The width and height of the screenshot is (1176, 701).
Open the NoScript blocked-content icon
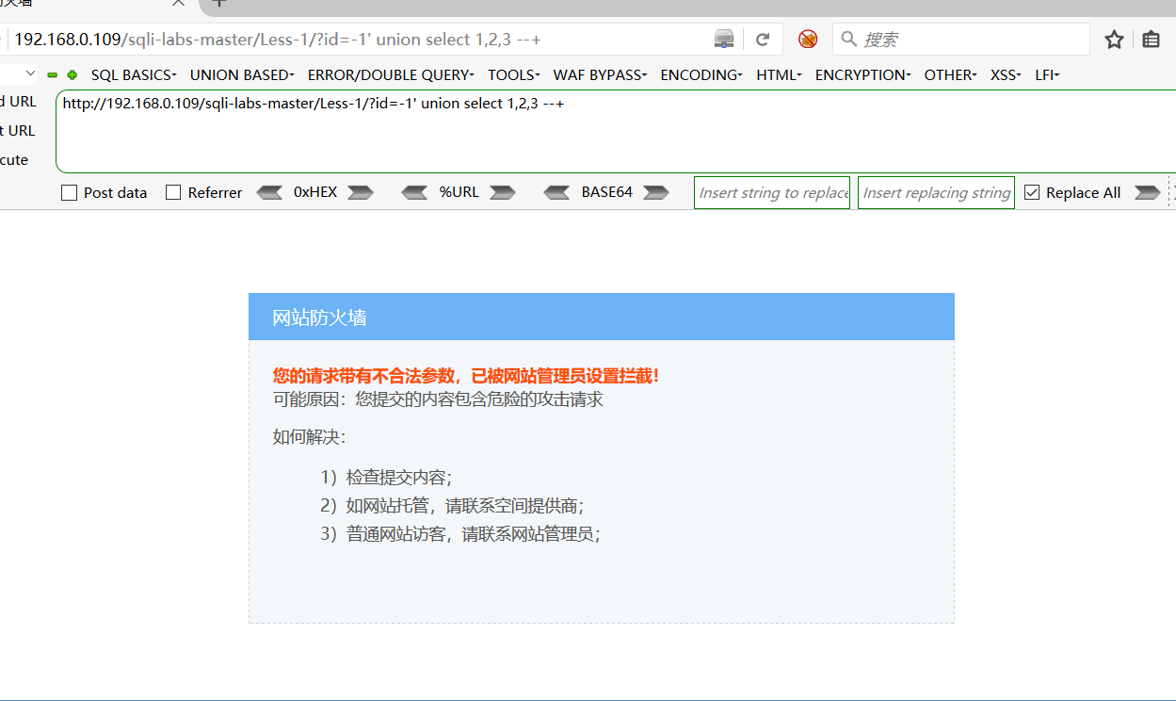point(807,38)
